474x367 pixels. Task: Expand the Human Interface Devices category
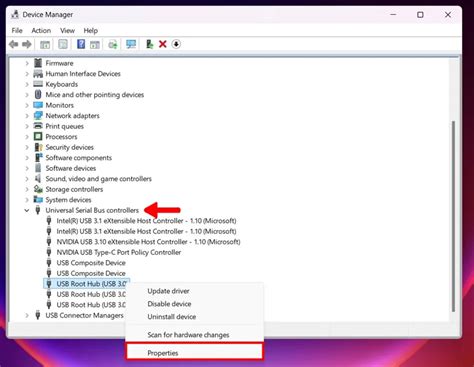click(27, 74)
